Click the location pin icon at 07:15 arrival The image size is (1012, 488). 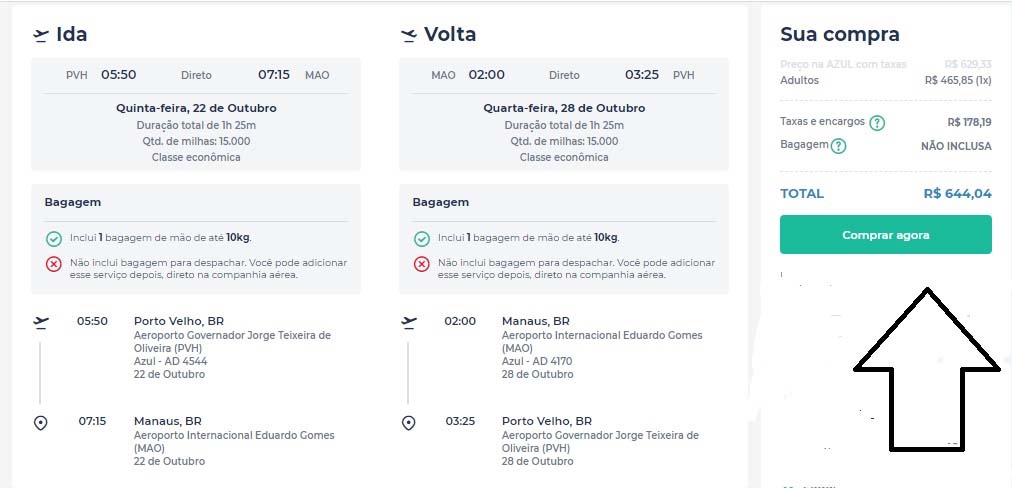pos(41,423)
